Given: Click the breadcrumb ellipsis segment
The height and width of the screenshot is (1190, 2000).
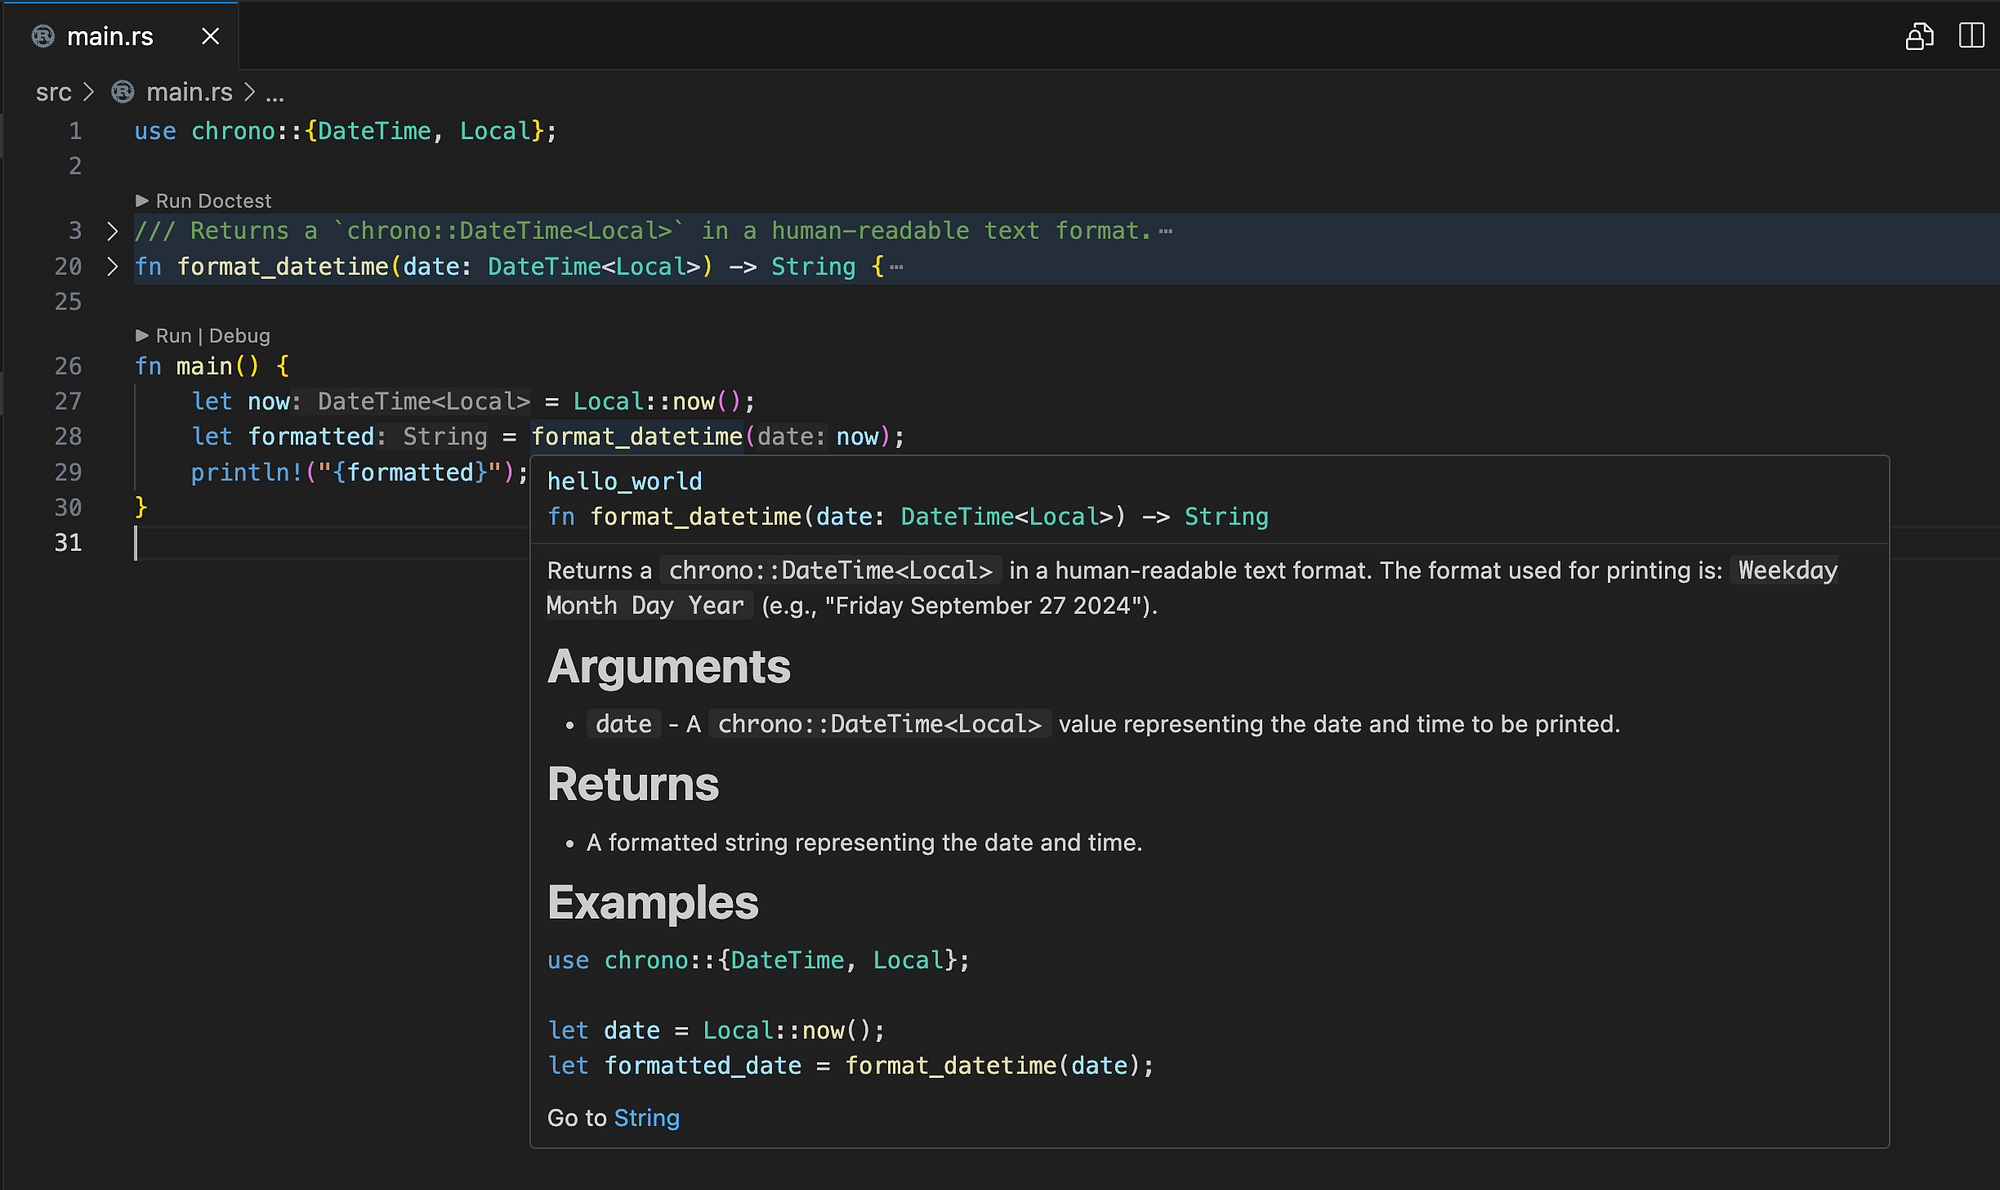Looking at the screenshot, I should (275, 92).
